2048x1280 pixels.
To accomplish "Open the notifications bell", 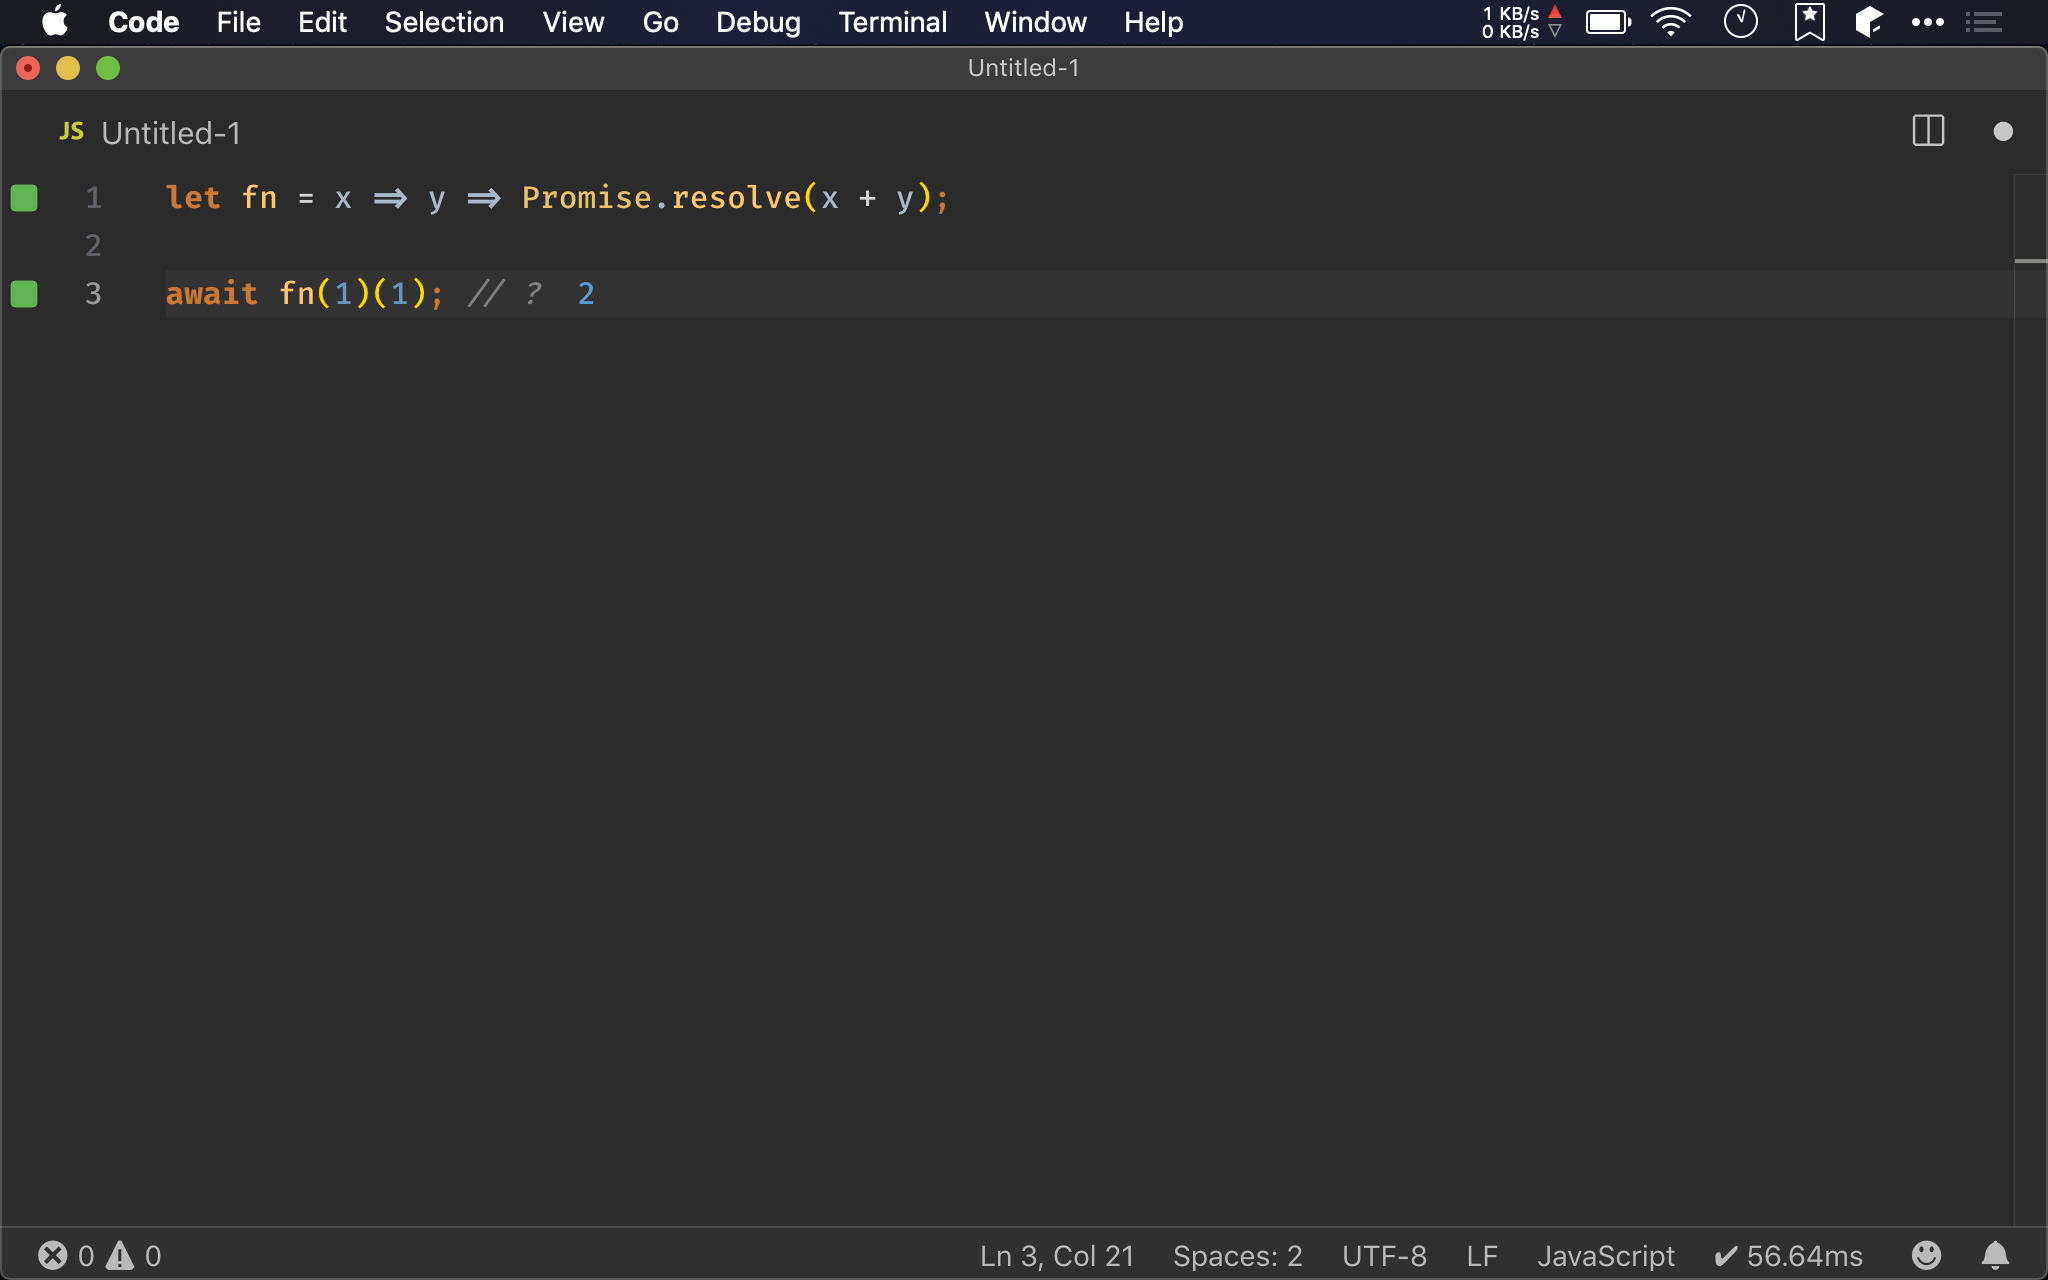I will pos(1995,1255).
